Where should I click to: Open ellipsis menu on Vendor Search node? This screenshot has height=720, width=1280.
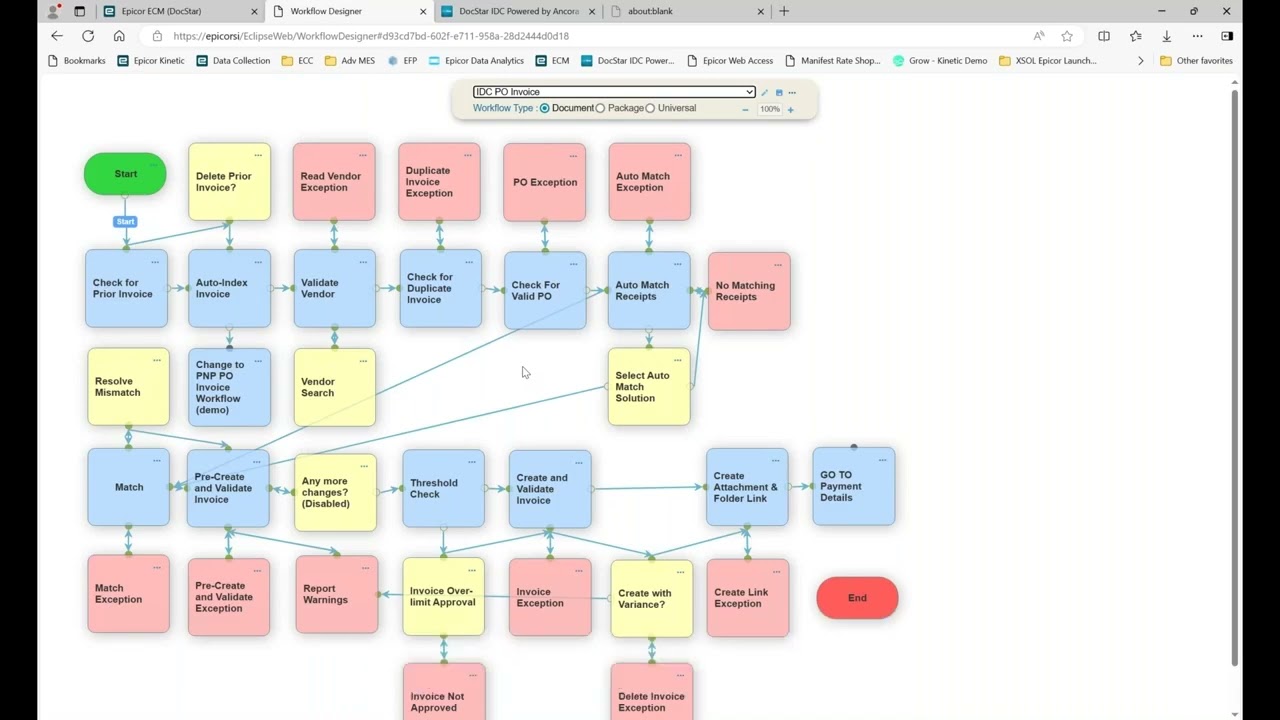(363, 360)
